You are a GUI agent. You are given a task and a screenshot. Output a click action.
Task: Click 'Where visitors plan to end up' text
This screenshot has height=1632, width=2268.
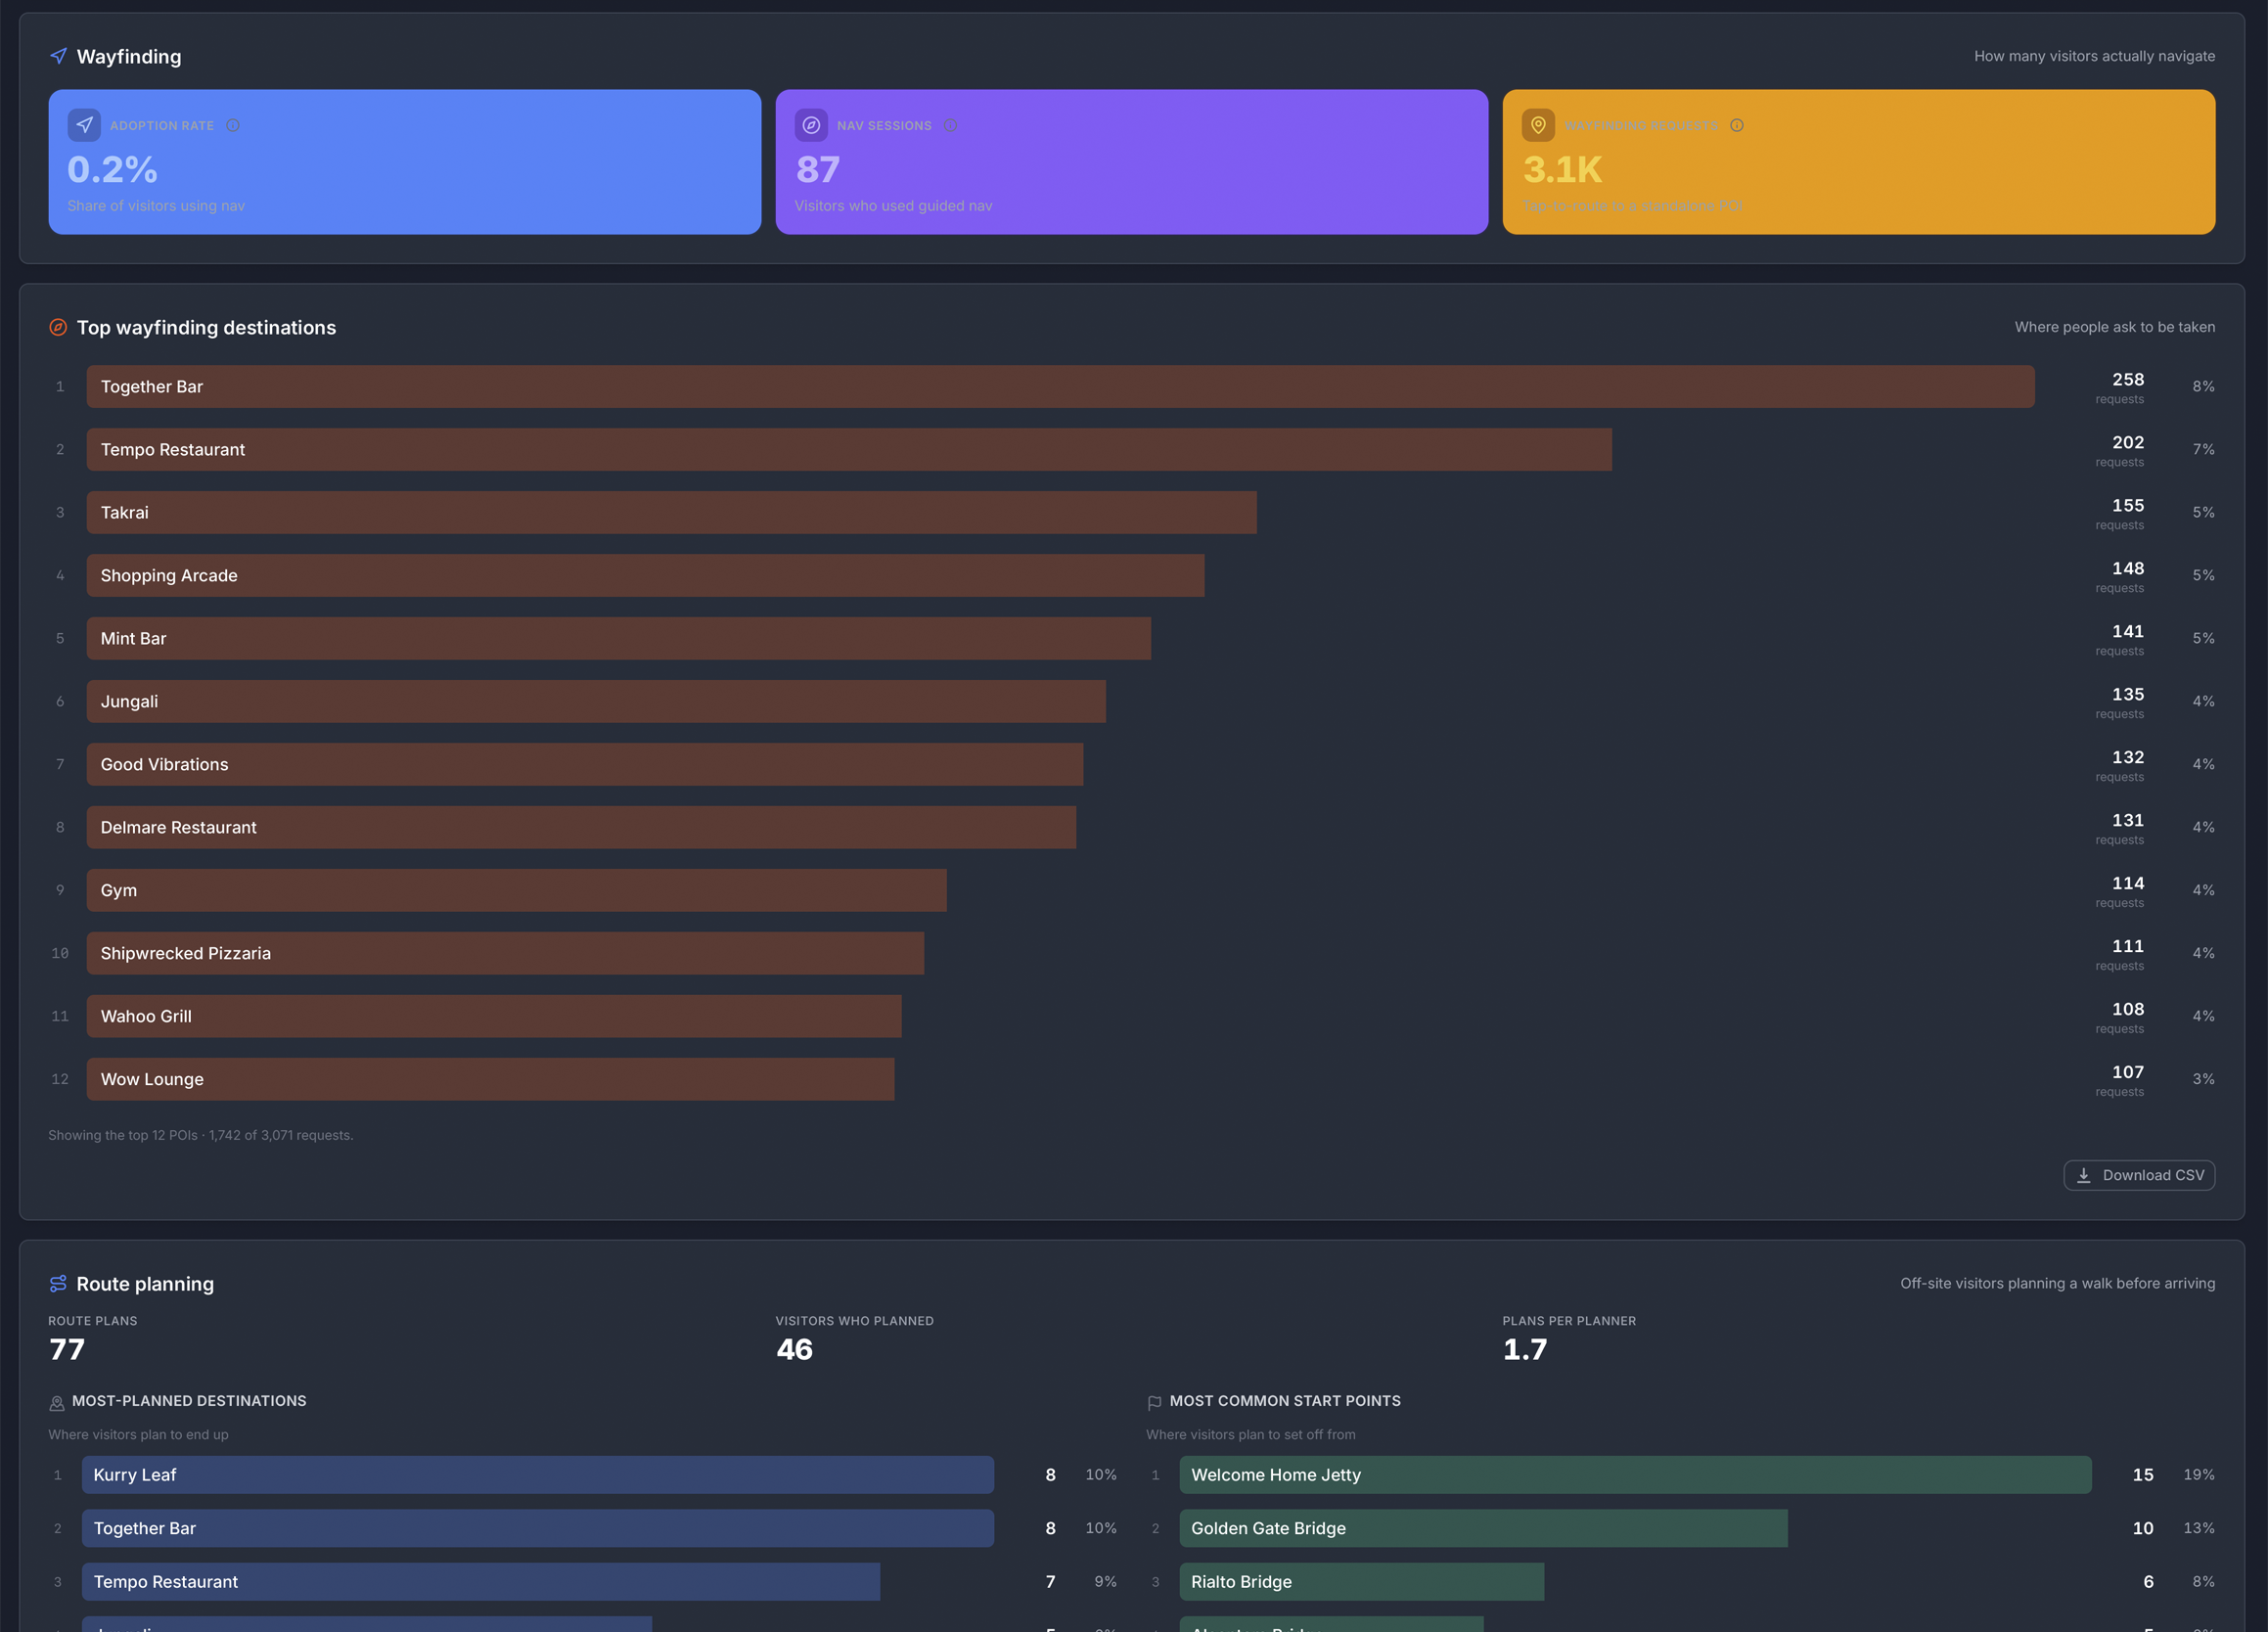pos(138,1434)
